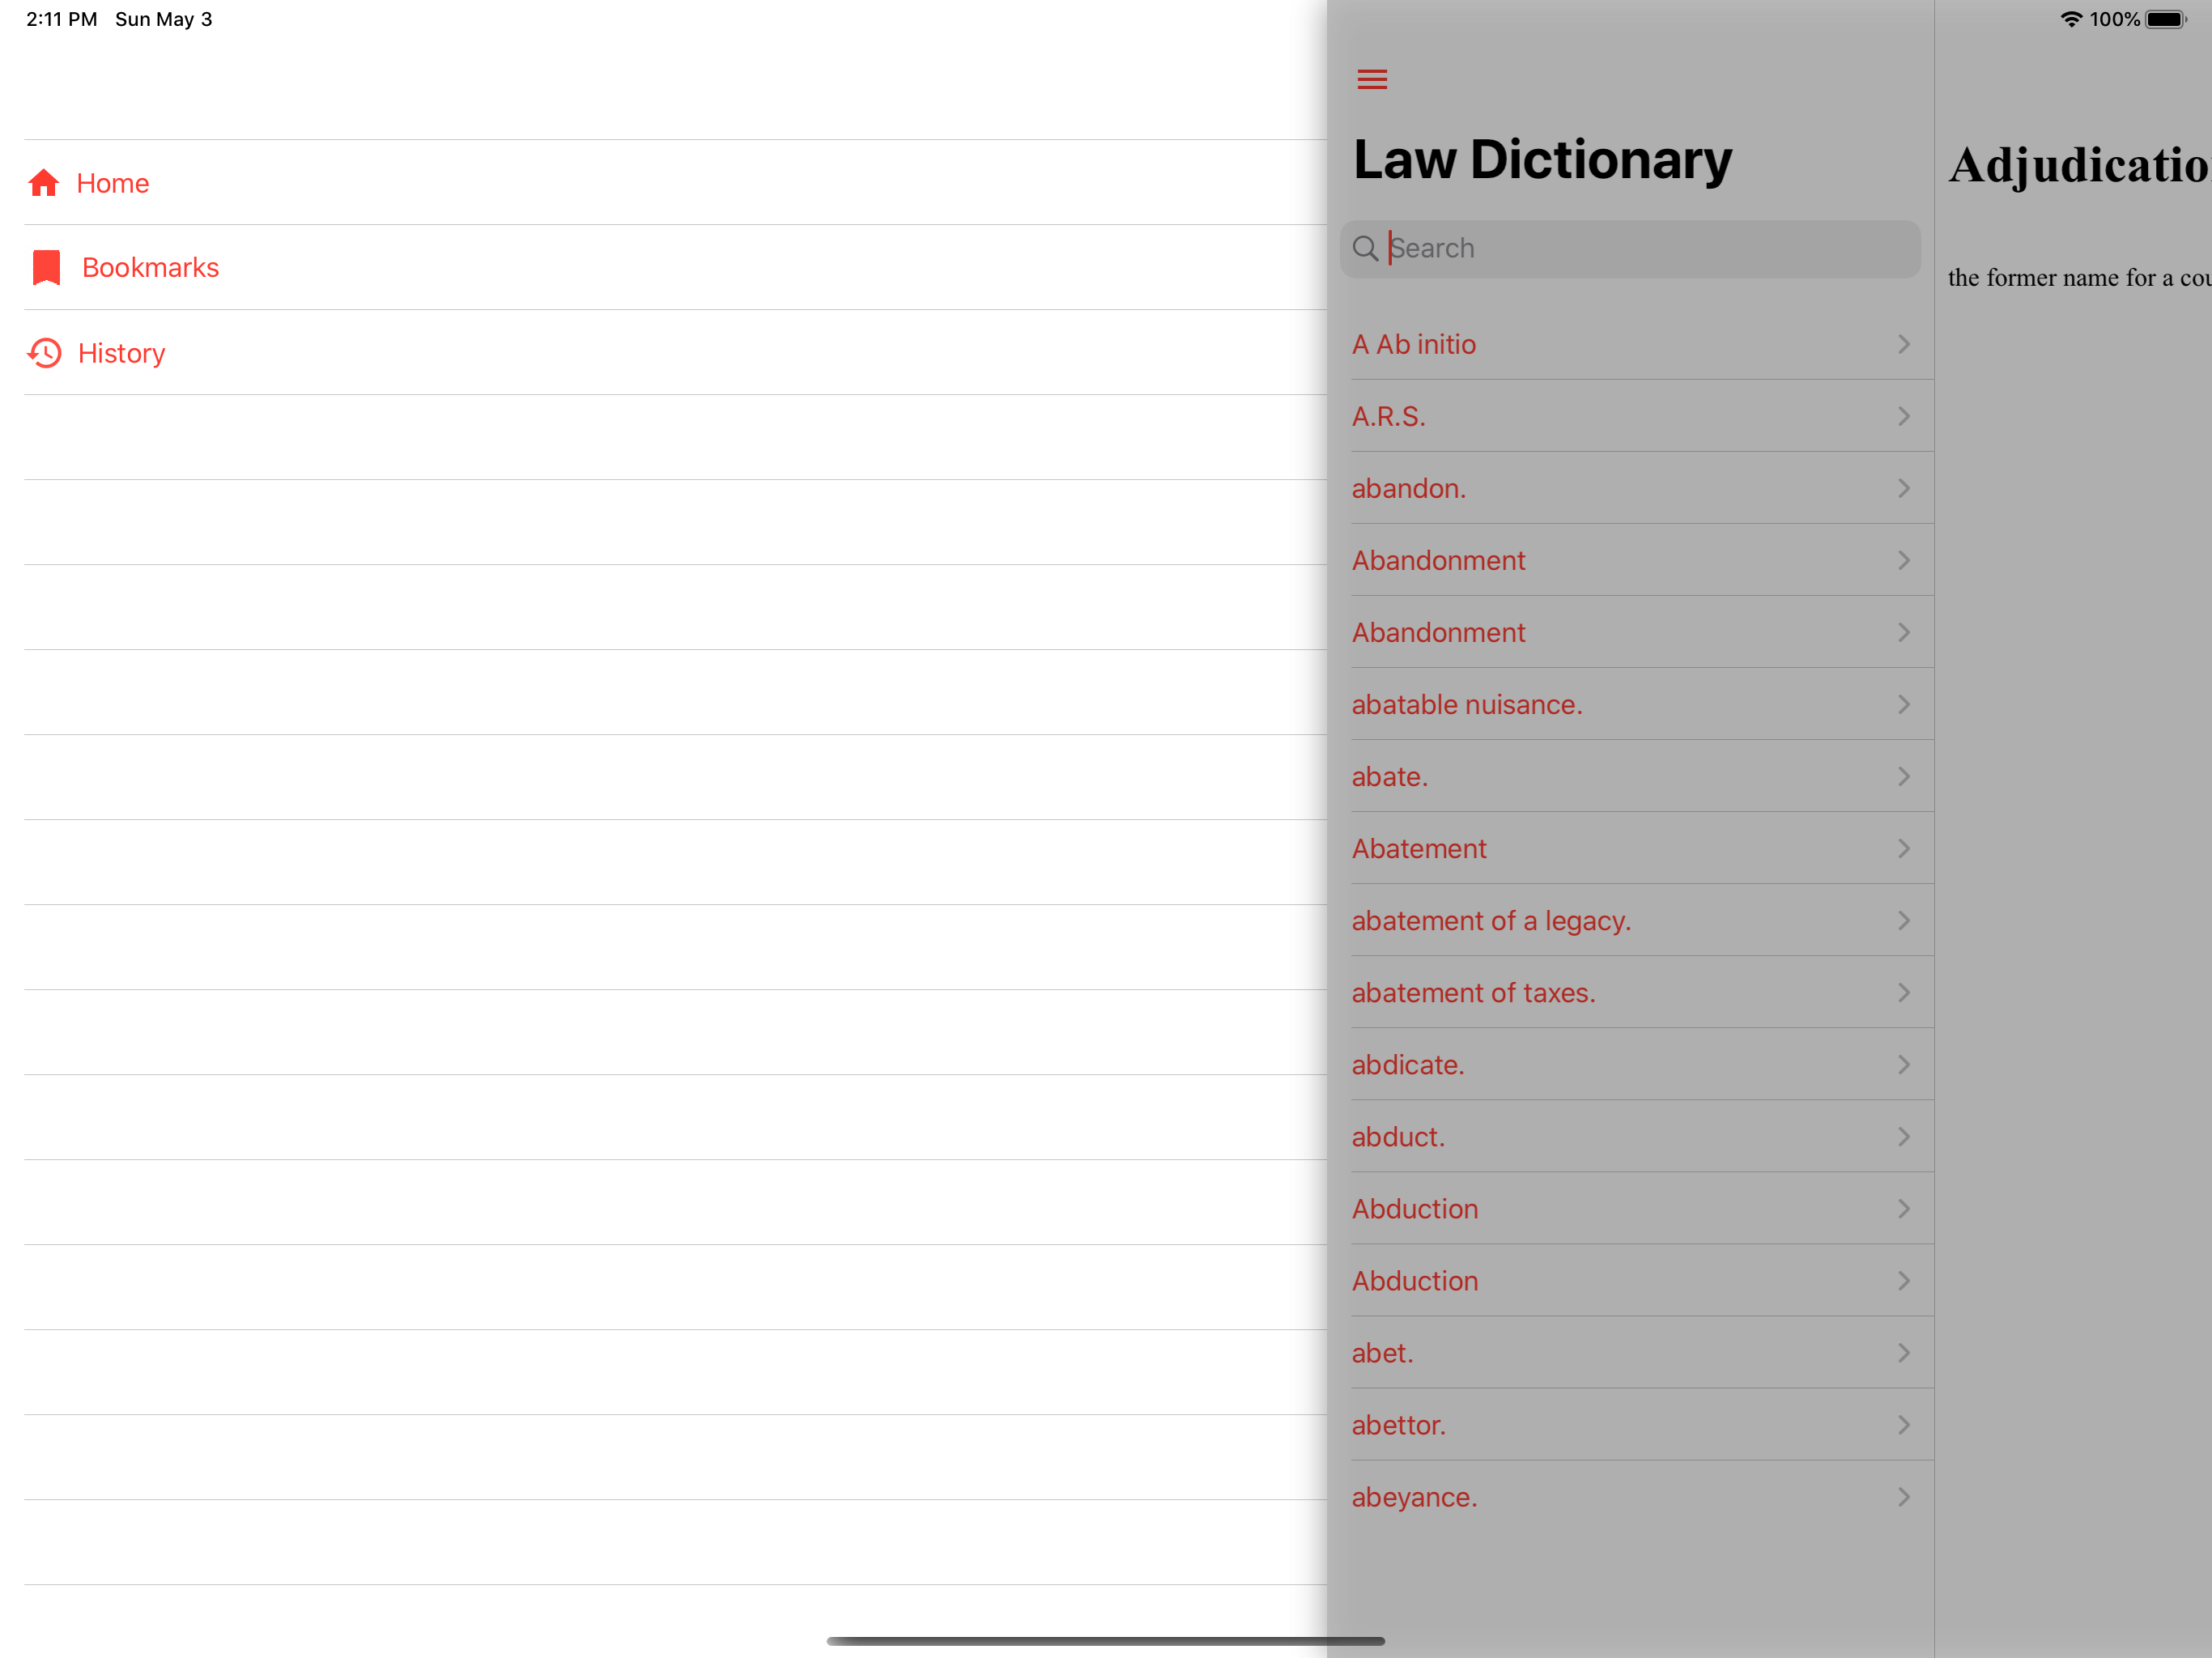Open the Home menu item
The width and height of the screenshot is (2212, 1658).
[113, 183]
